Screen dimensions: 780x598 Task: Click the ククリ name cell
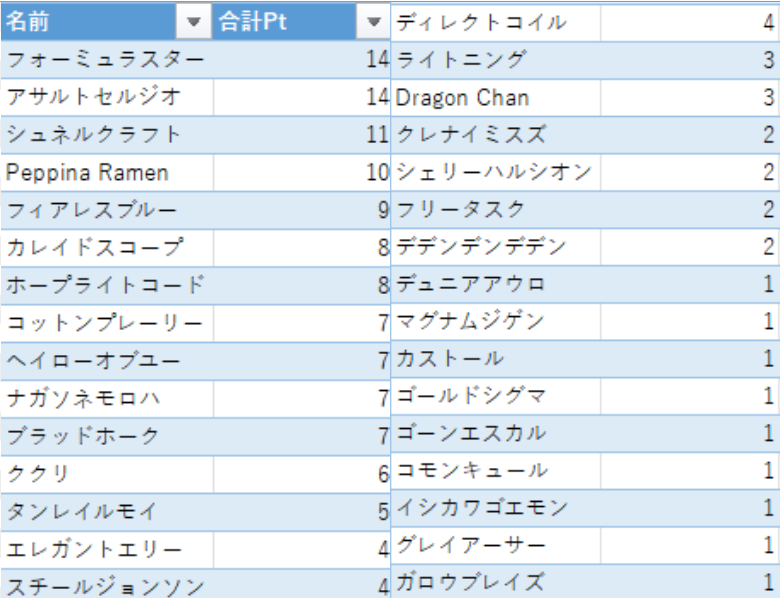pos(106,473)
